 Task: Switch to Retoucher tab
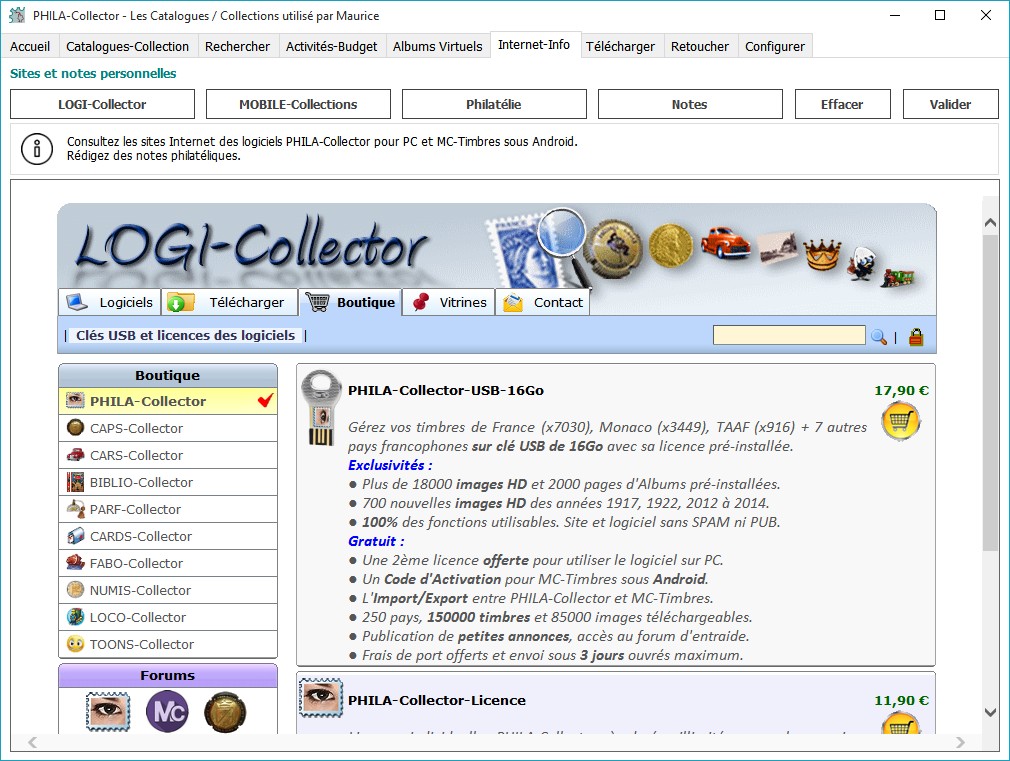700,46
